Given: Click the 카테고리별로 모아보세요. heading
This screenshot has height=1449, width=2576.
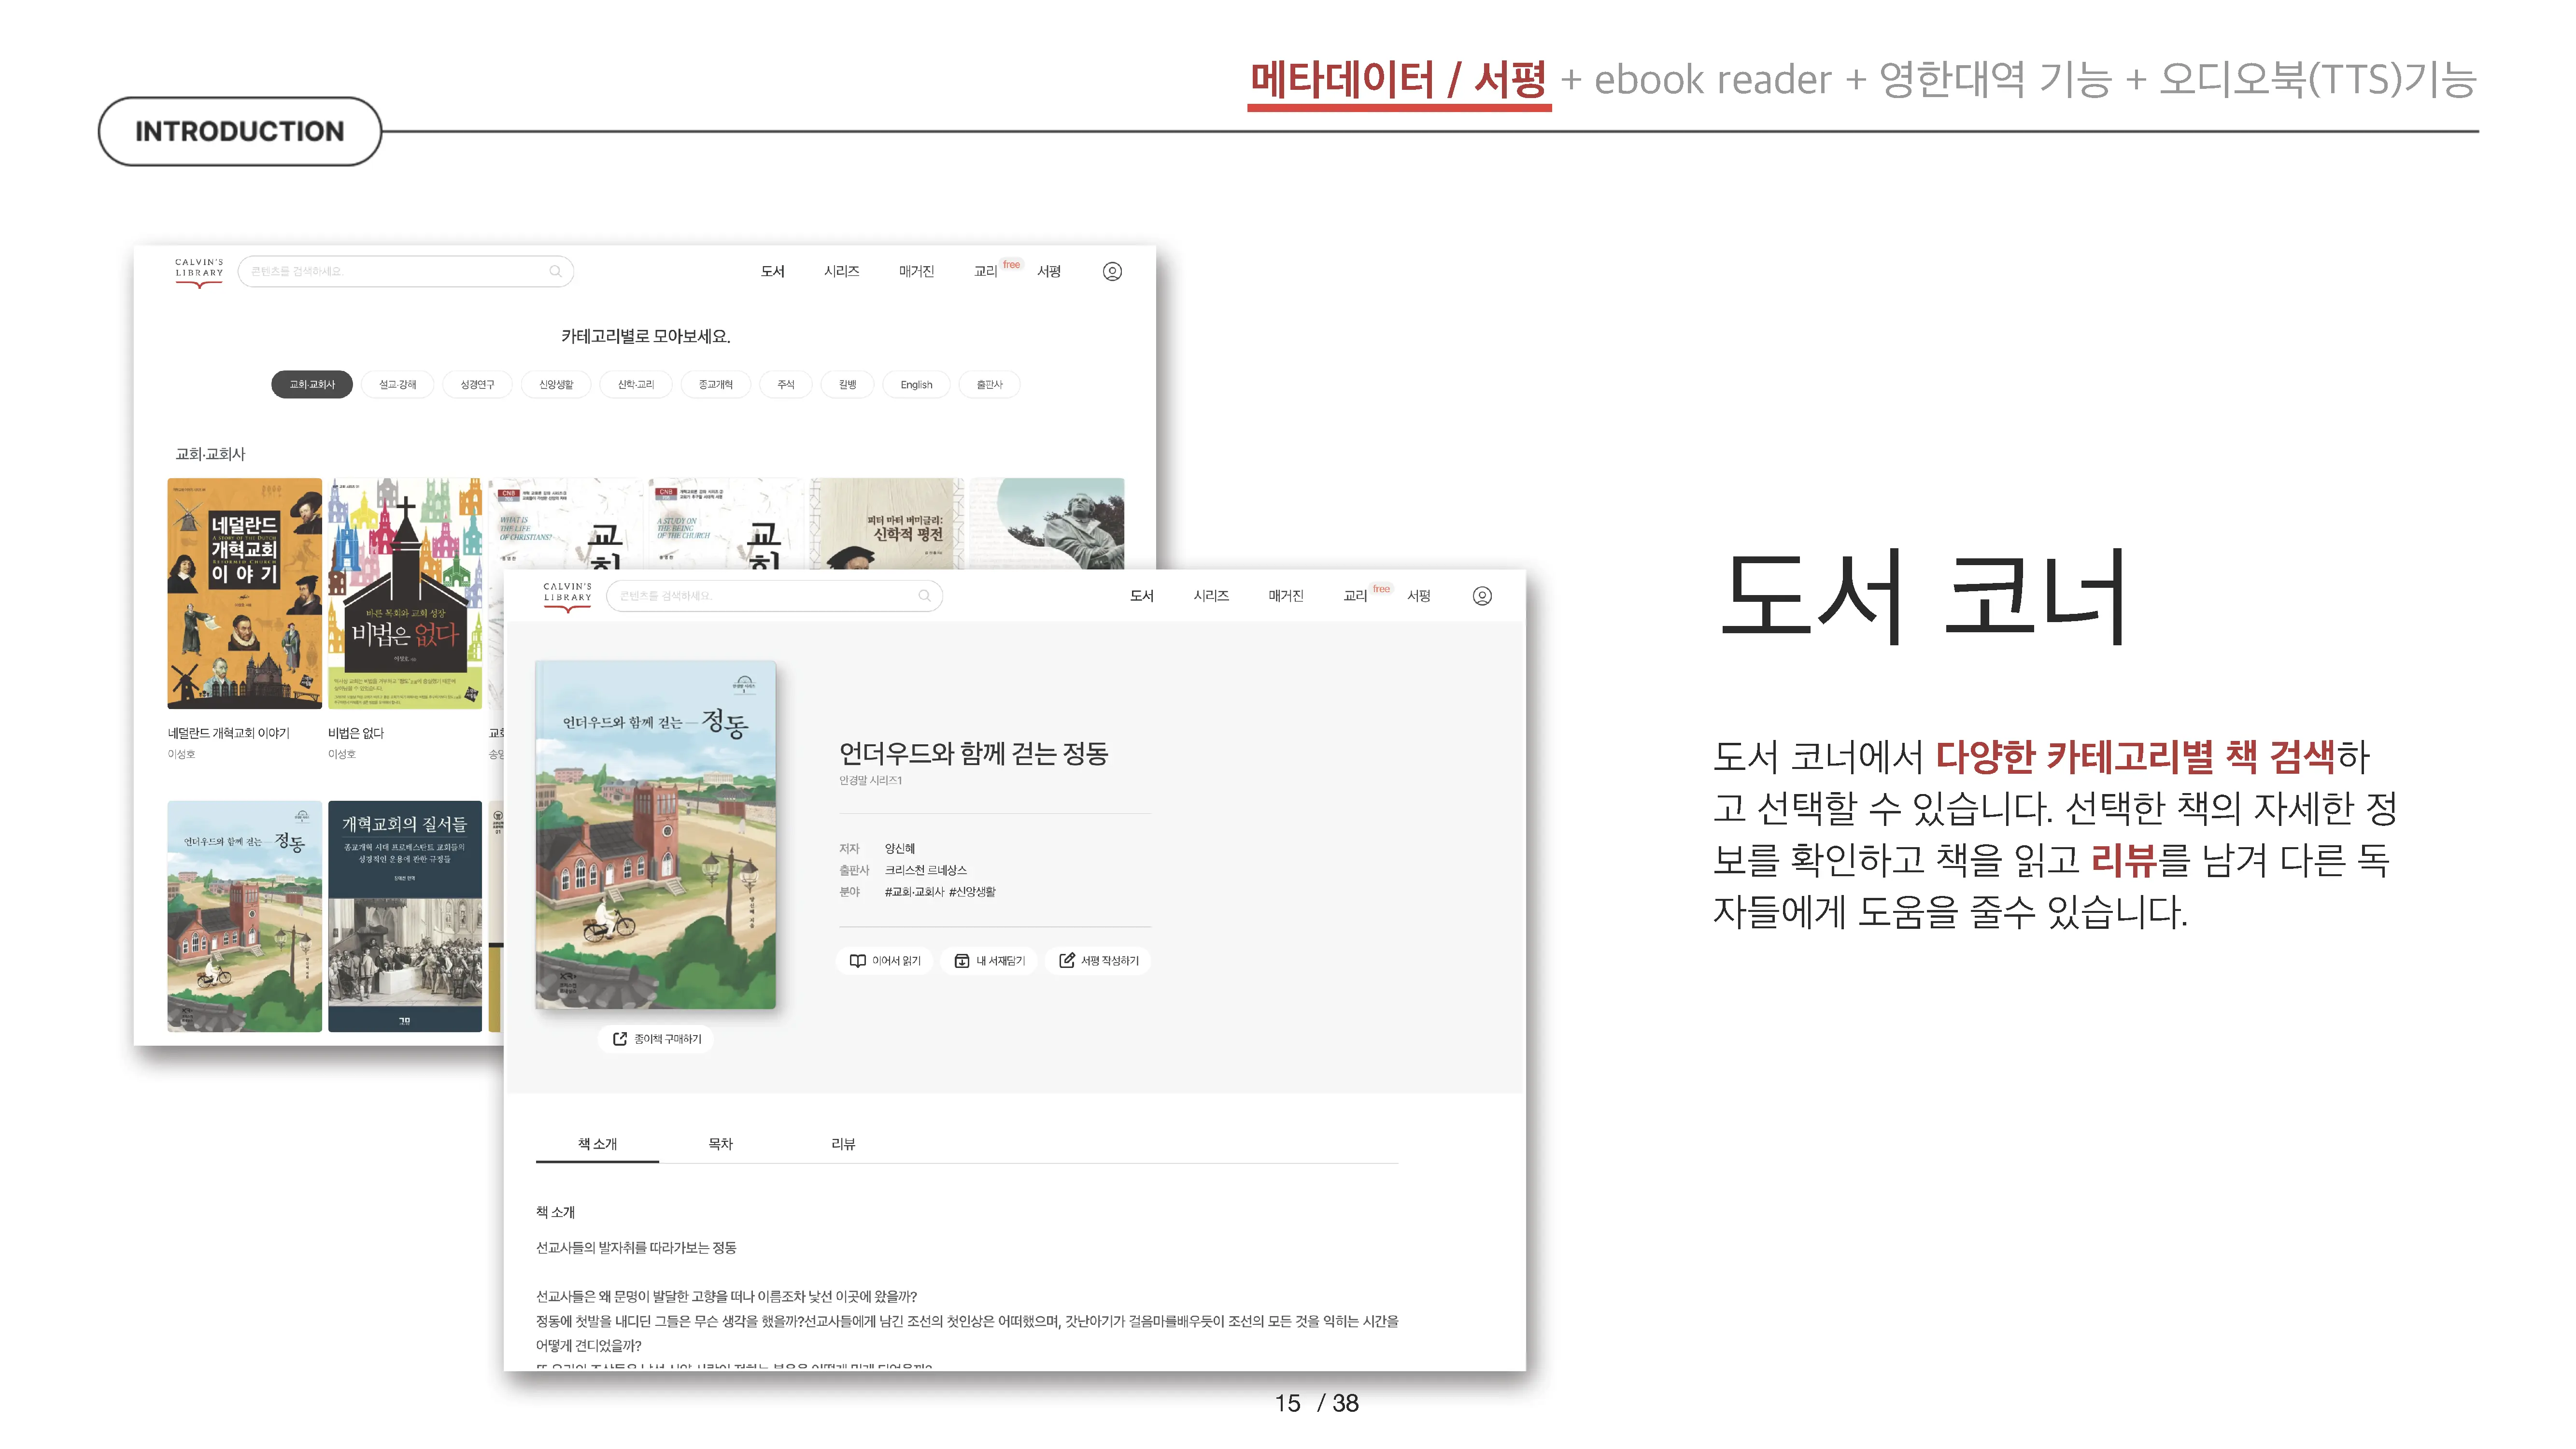Looking at the screenshot, I should click(x=645, y=336).
